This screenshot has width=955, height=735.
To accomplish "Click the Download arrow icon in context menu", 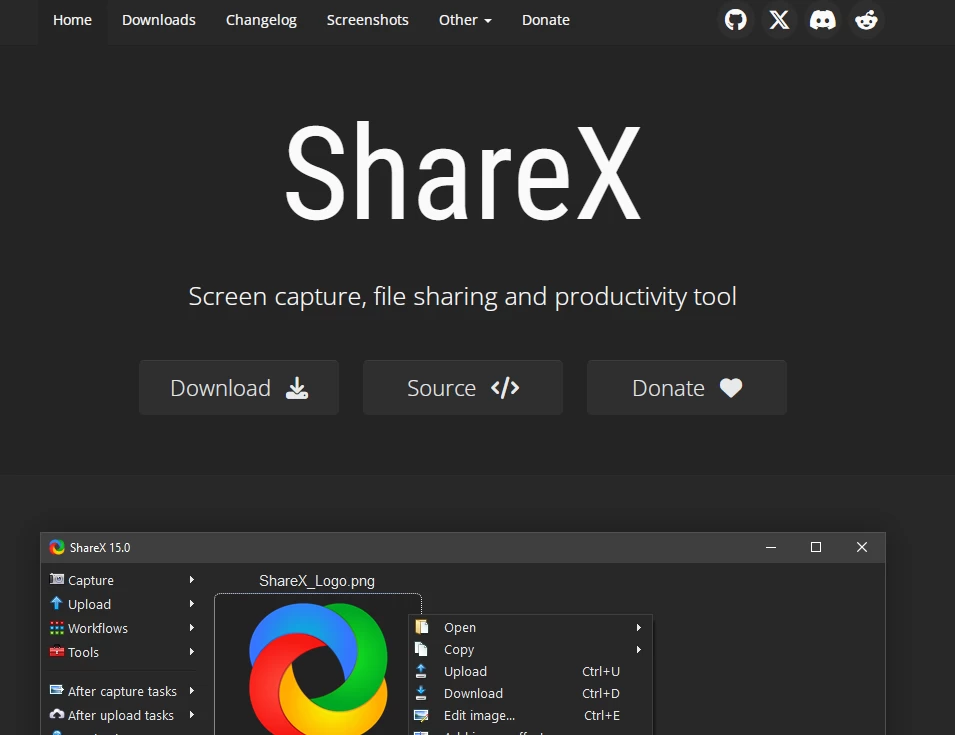I will coord(421,693).
